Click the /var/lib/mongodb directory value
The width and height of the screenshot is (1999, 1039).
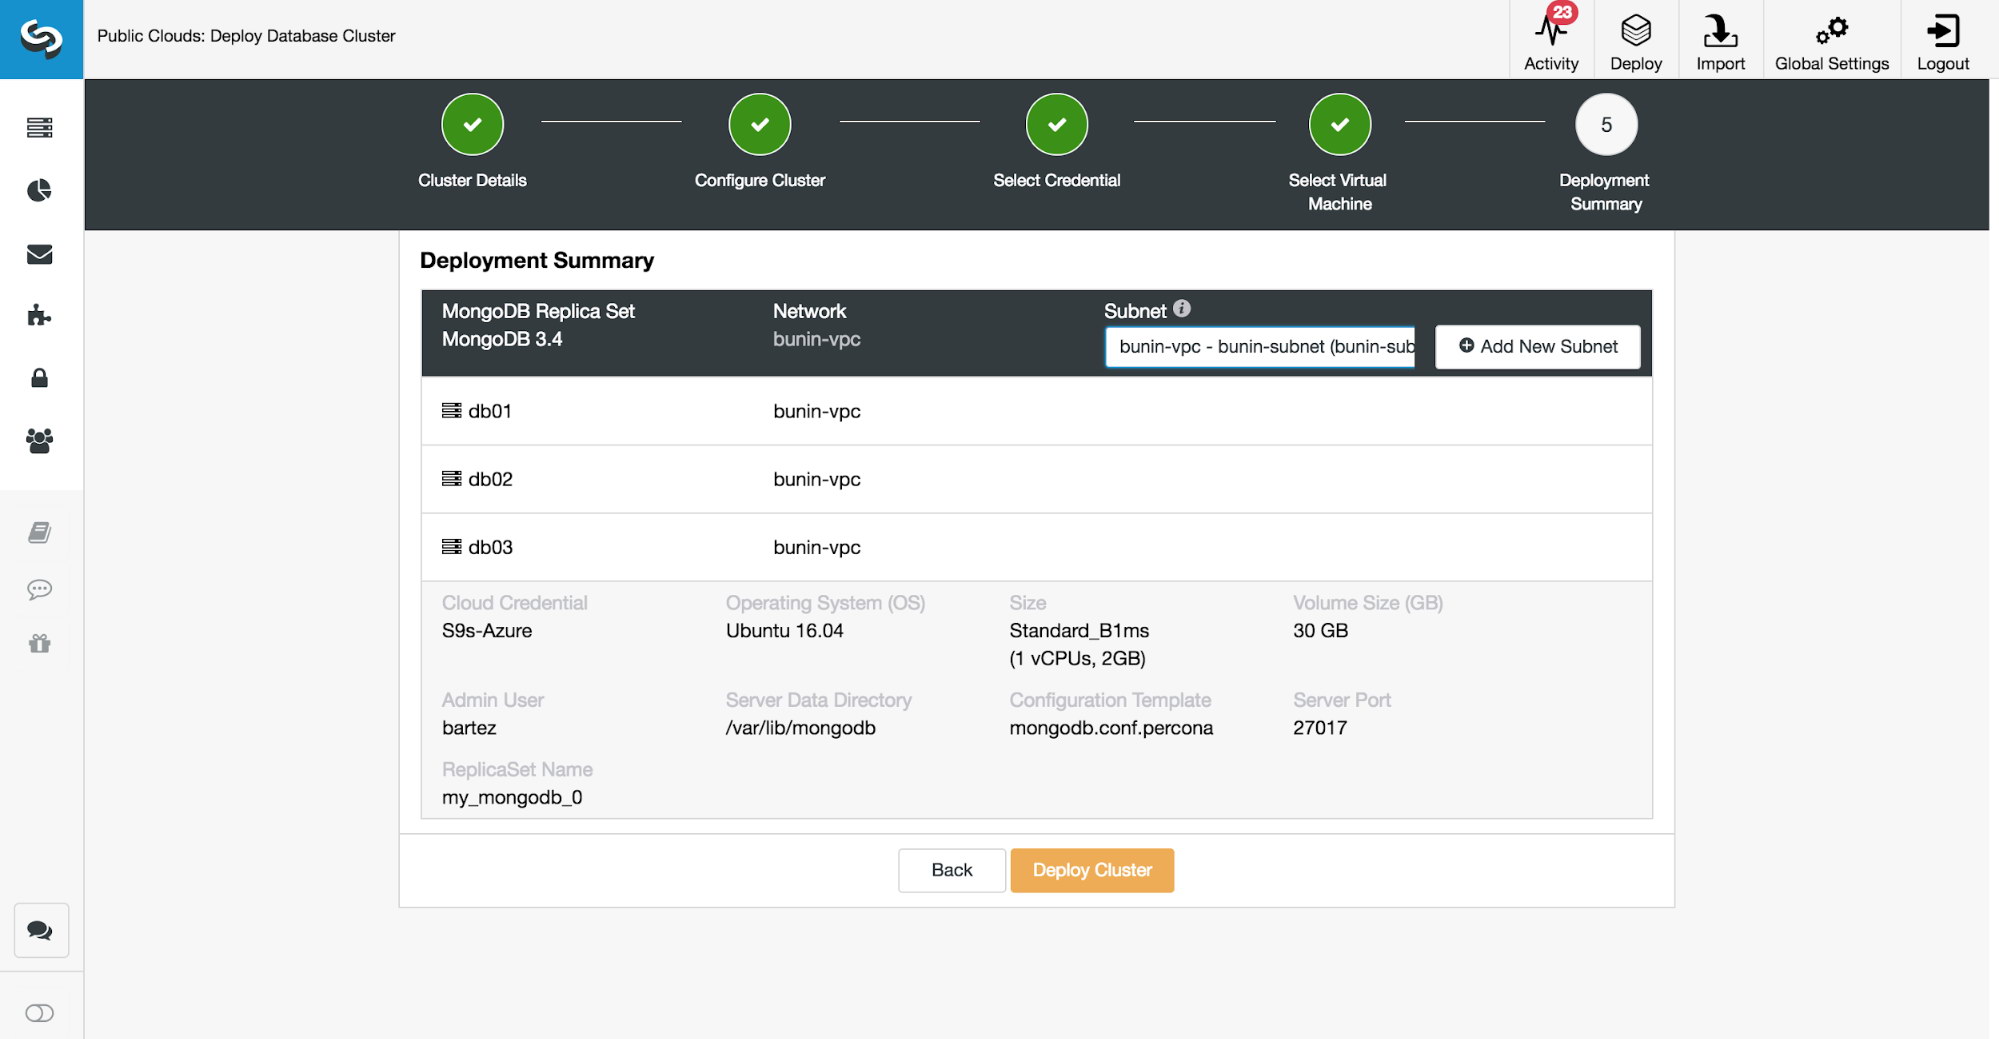(x=801, y=728)
